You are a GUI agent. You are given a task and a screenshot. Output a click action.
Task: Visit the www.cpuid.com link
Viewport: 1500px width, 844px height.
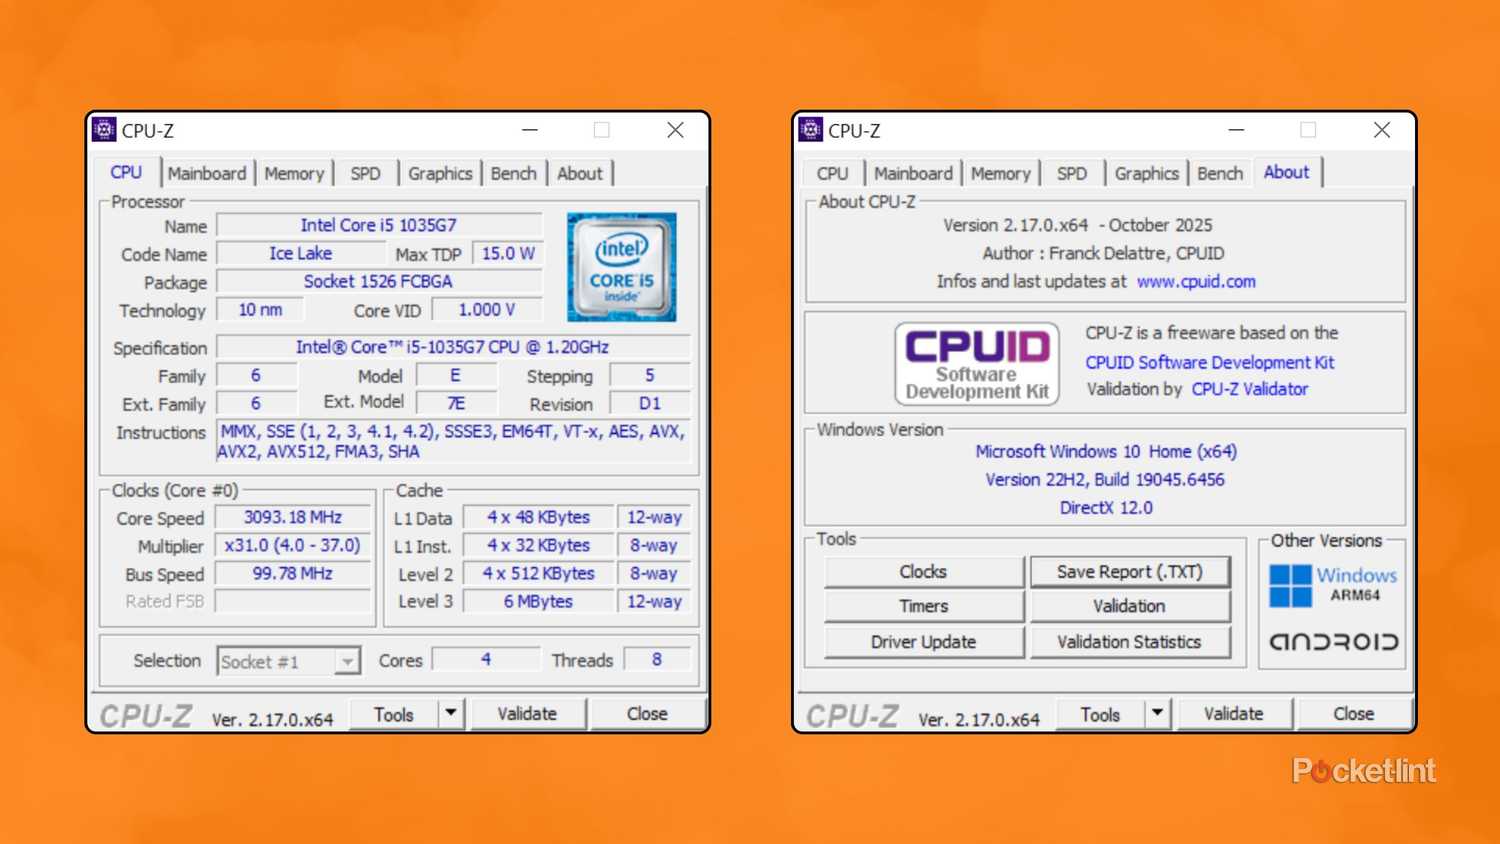(1196, 281)
